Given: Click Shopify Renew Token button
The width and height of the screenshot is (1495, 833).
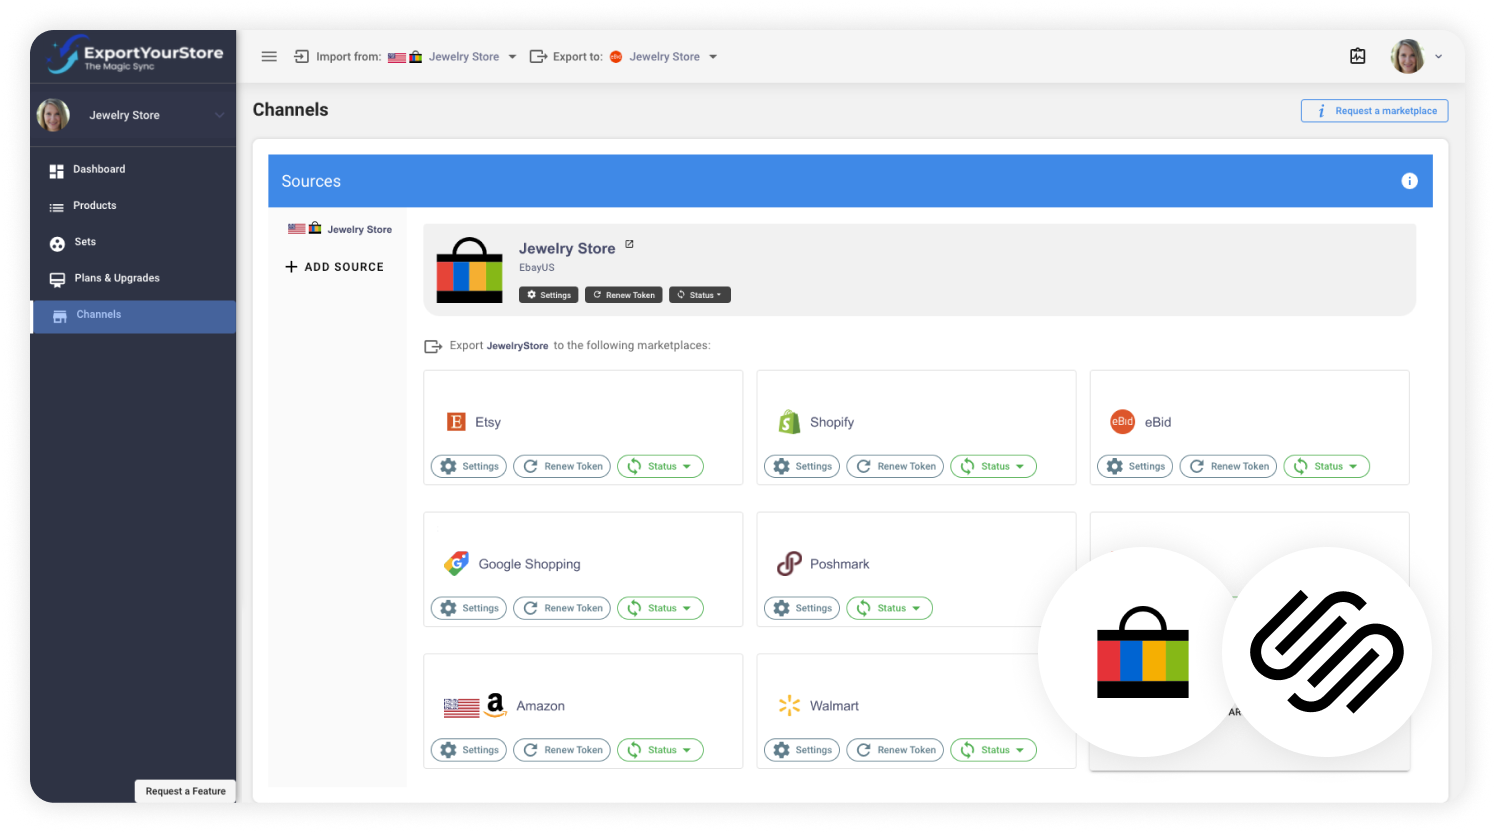Looking at the screenshot, I should pyautogui.click(x=895, y=466).
